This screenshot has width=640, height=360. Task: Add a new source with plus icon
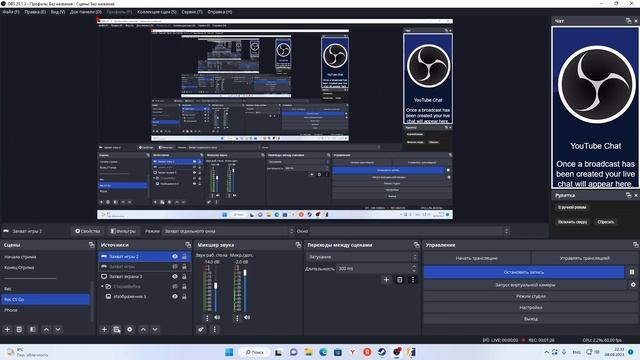[x=104, y=329]
